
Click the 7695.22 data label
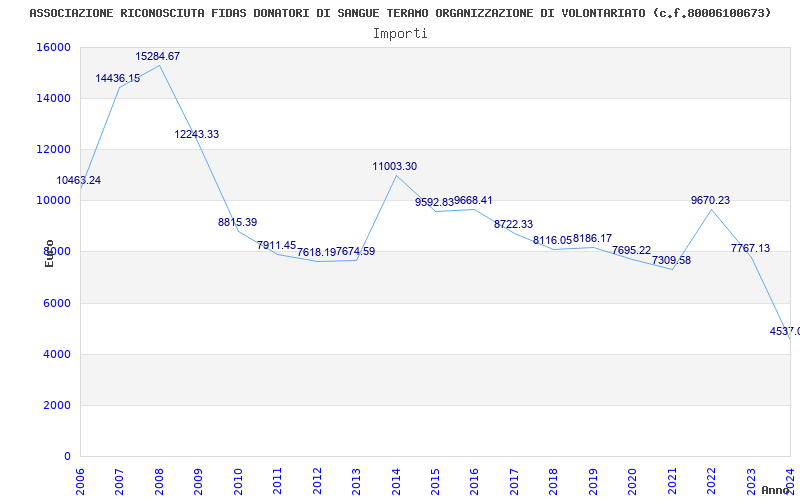point(632,250)
